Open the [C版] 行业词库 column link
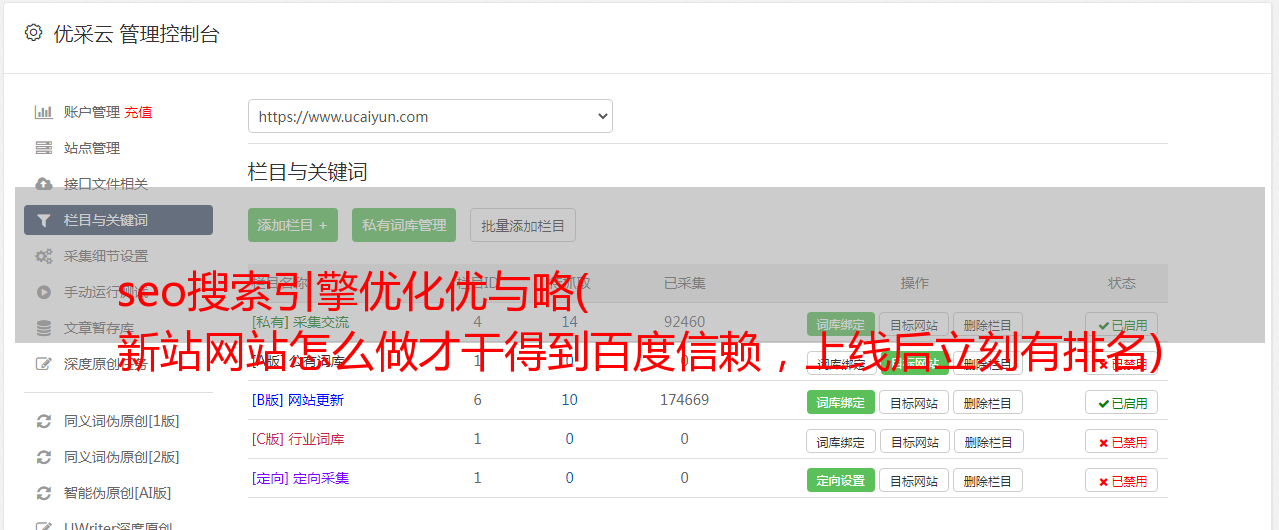Viewport: 1279px width, 530px height. click(x=298, y=439)
